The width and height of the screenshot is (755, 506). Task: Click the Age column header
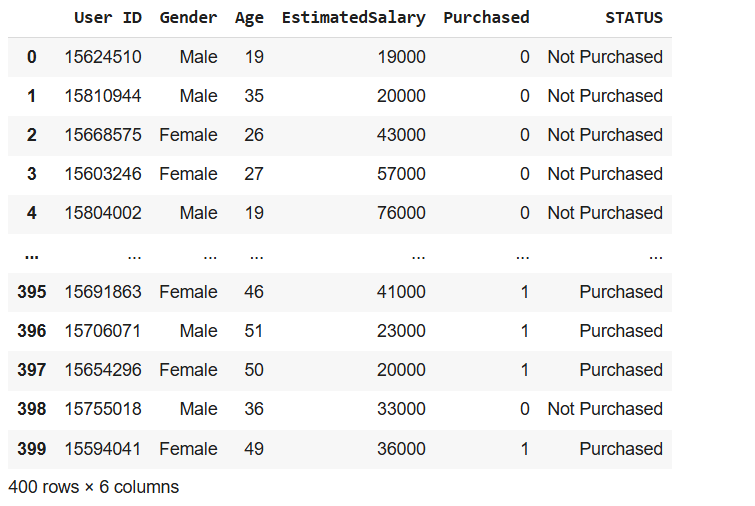(249, 17)
